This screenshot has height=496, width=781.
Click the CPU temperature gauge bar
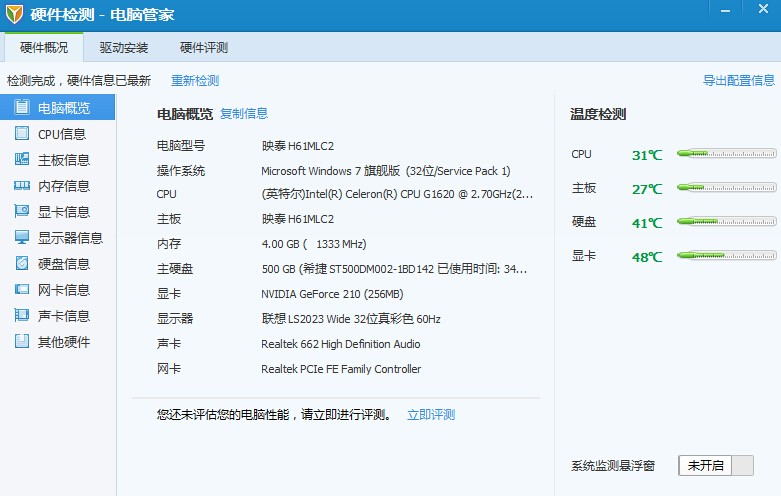(x=726, y=153)
